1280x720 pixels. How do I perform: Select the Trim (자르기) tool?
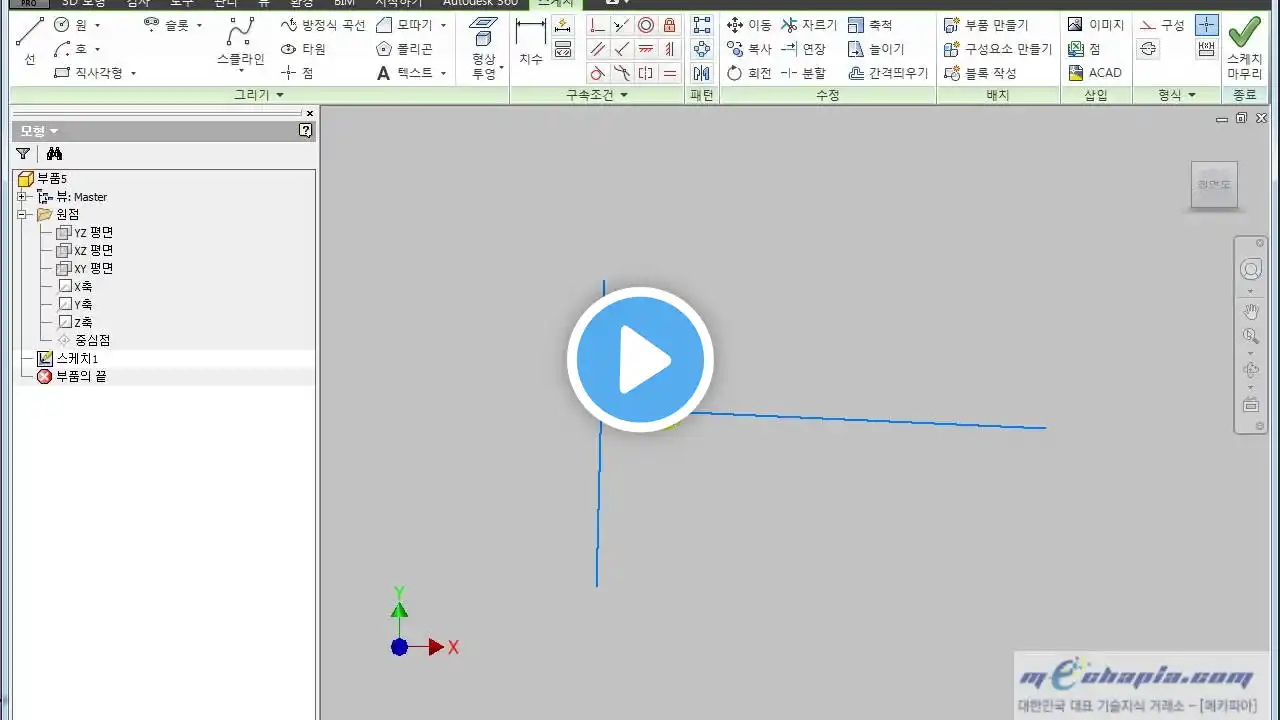pyautogui.click(x=809, y=25)
